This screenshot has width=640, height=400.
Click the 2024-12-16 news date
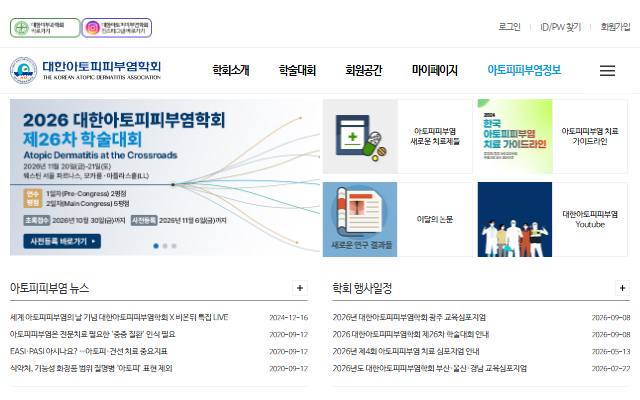click(x=289, y=318)
